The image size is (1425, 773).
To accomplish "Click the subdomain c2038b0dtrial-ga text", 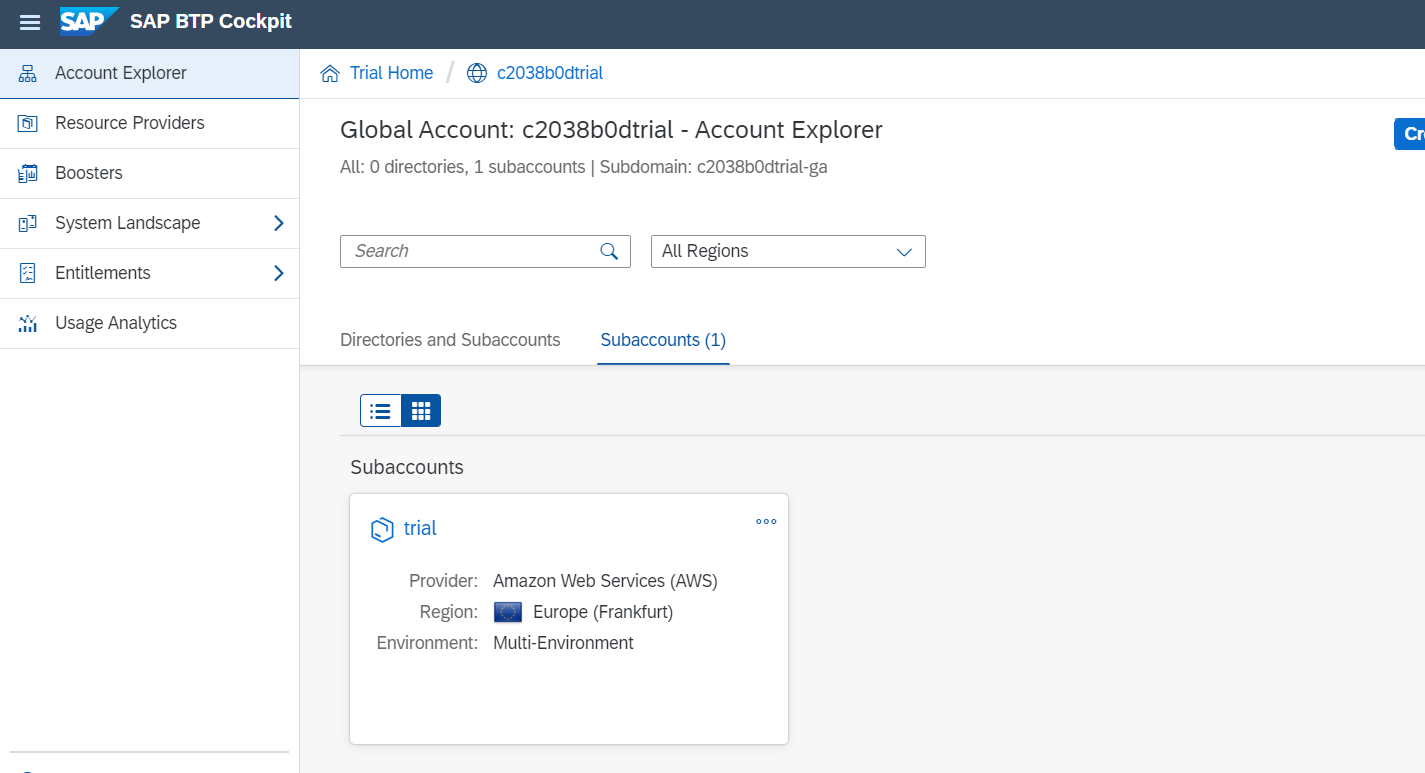I will click(x=762, y=167).
